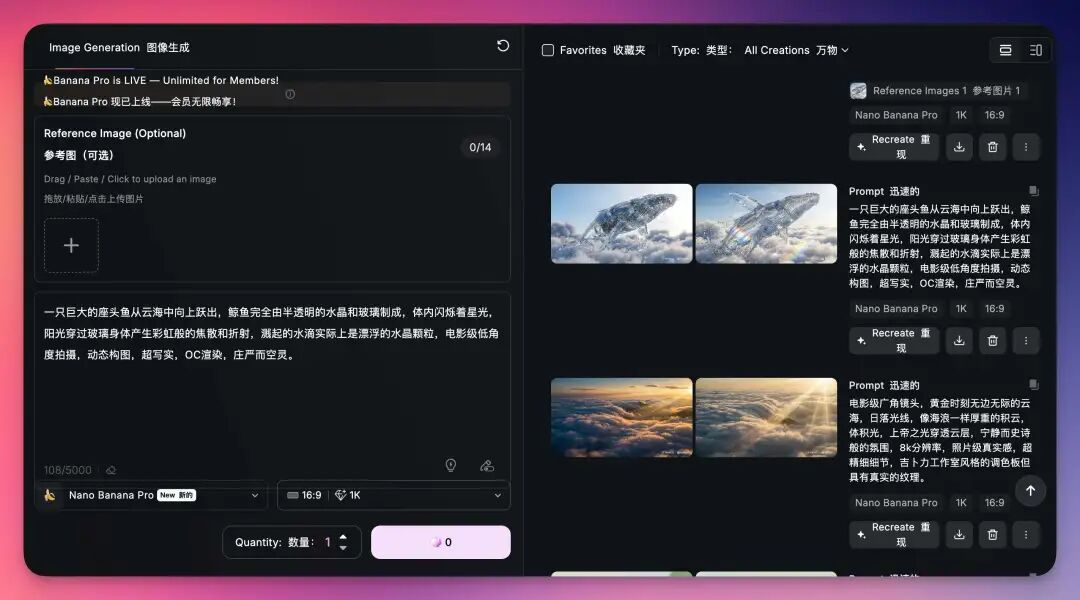The width and height of the screenshot is (1080, 600).
Task: Click the plus box to upload a reference image
Action: 71,244
